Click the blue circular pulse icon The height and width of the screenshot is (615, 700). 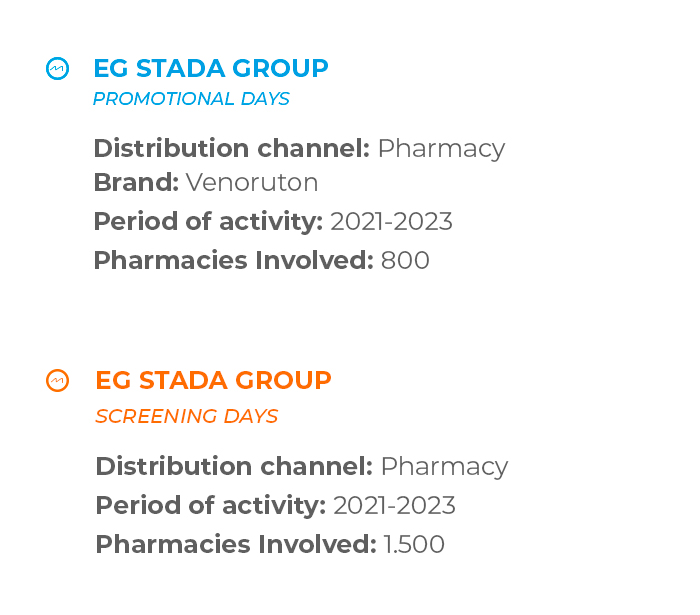[58, 69]
